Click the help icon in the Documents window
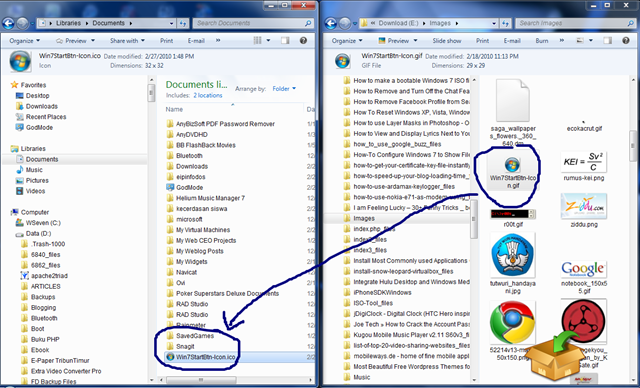 click(303, 40)
